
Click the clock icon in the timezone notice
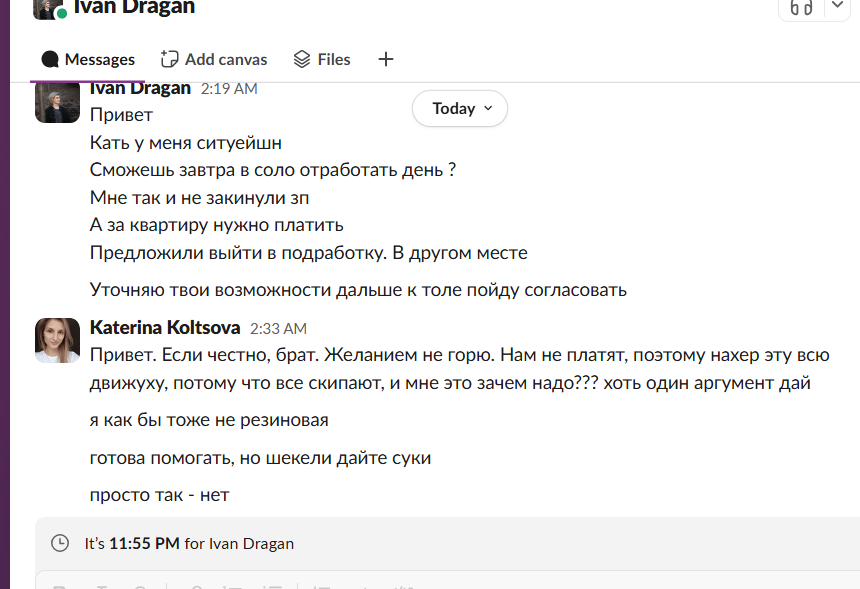[x=60, y=543]
